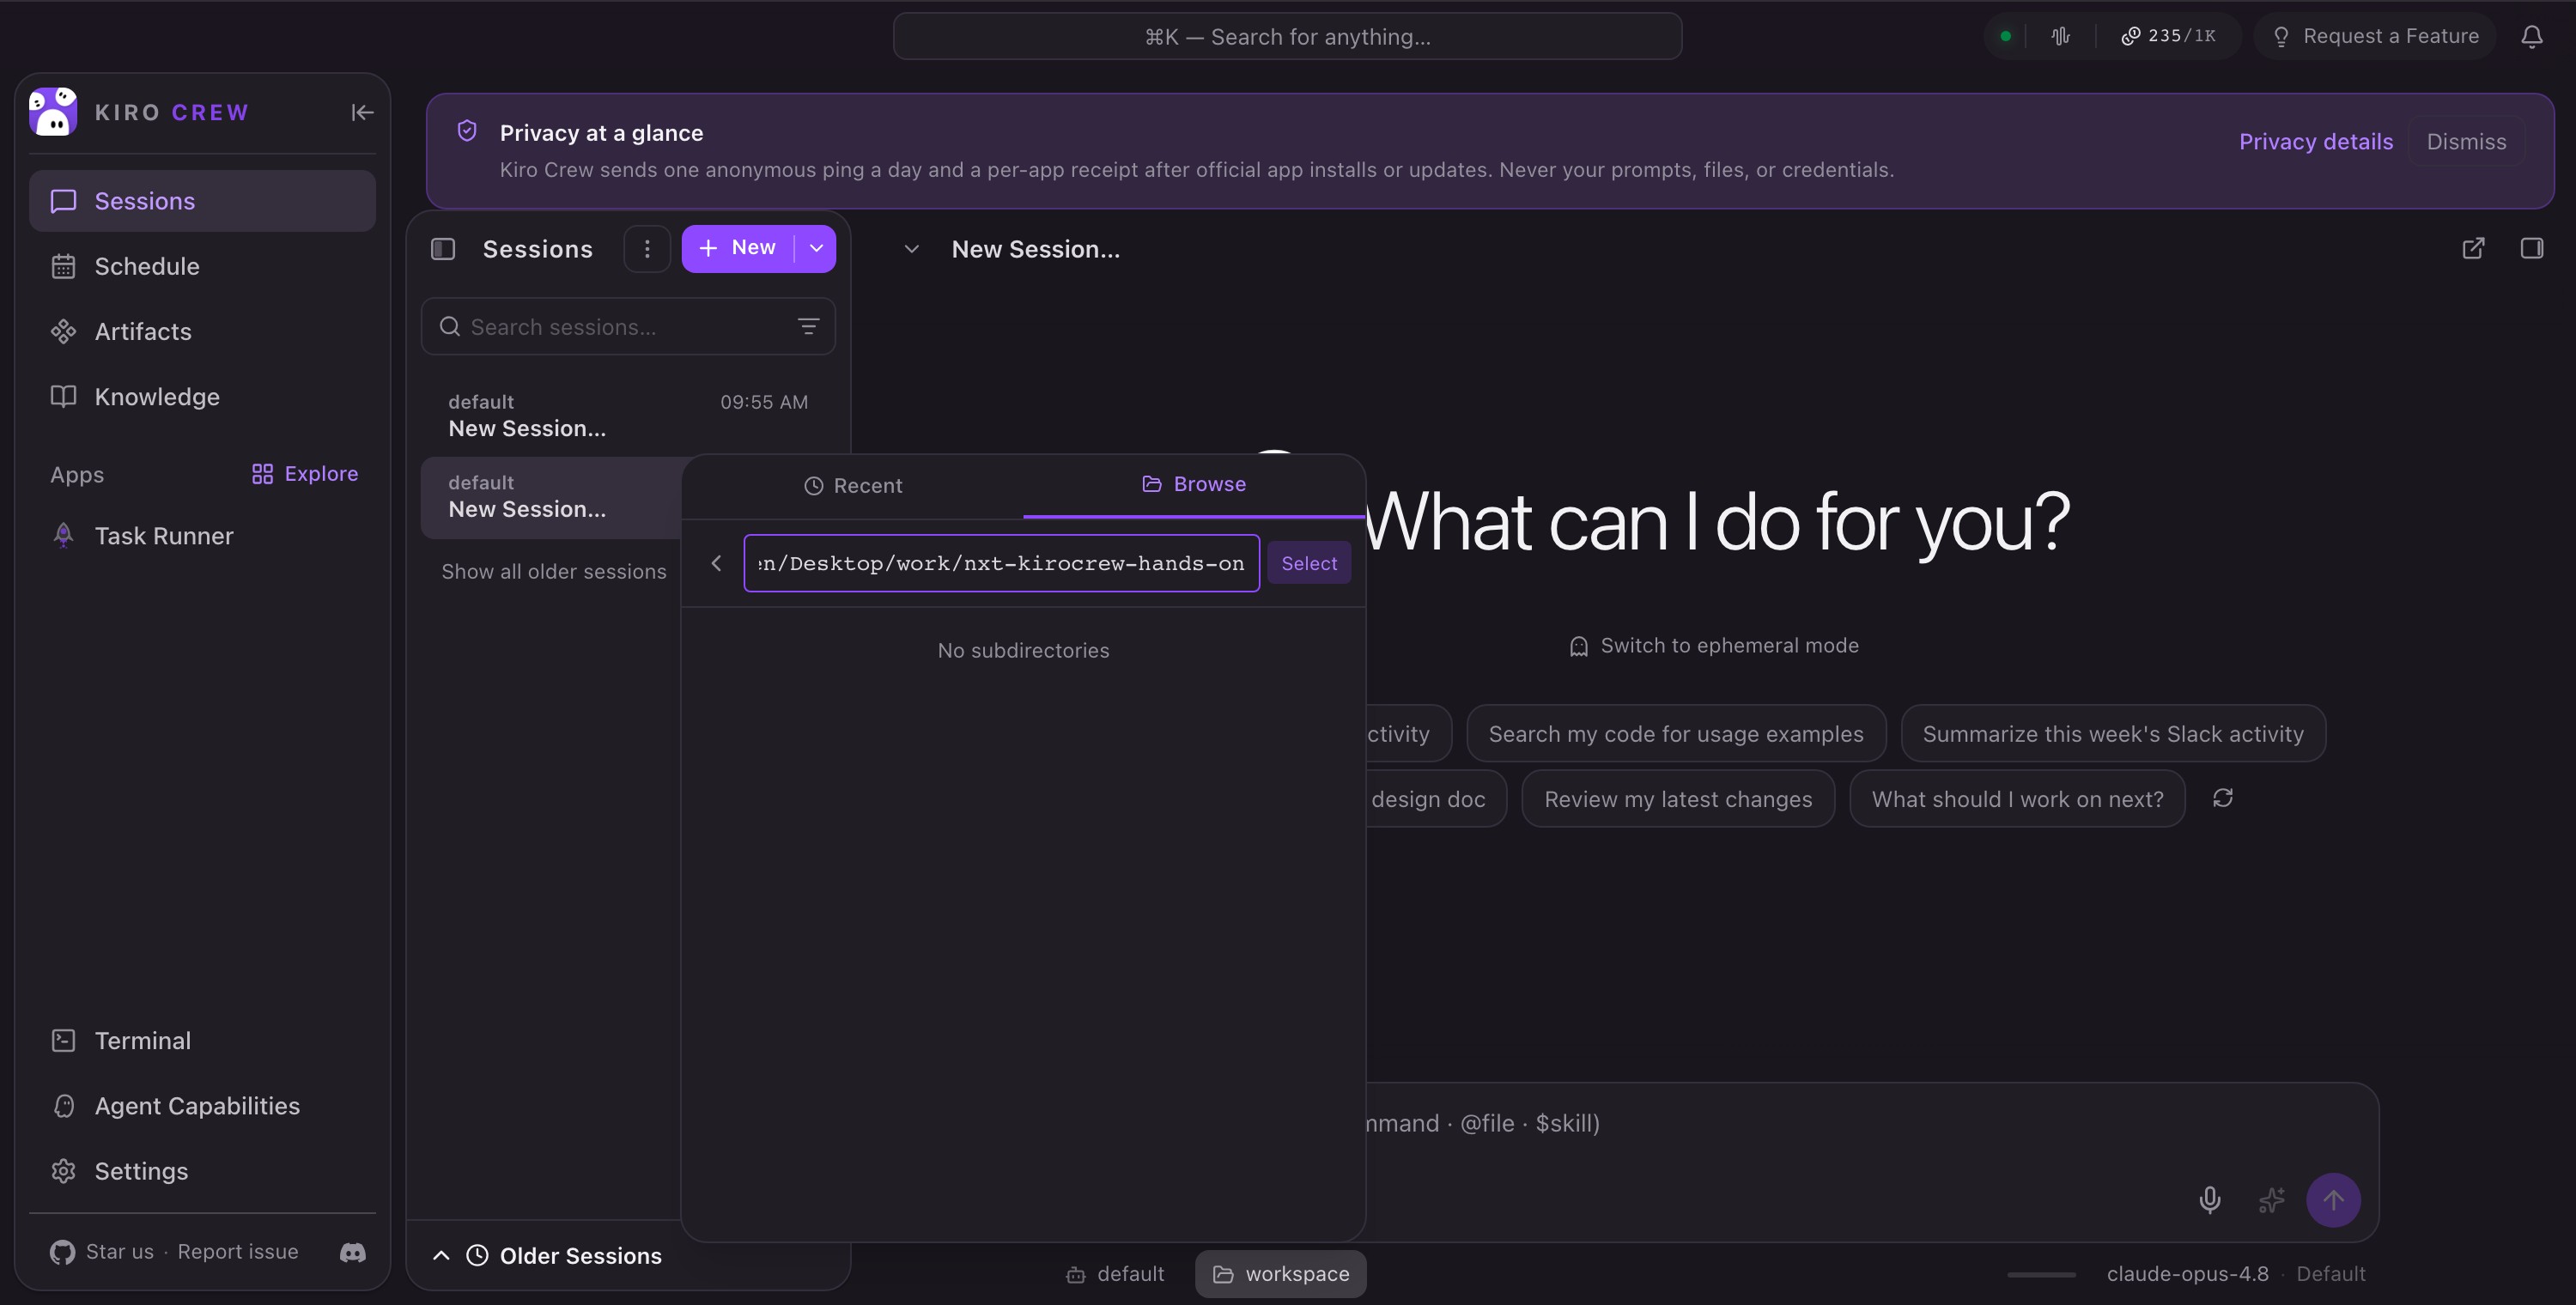
Task: Click the context usage bar near model name
Action: (x=2041, y=1275)
